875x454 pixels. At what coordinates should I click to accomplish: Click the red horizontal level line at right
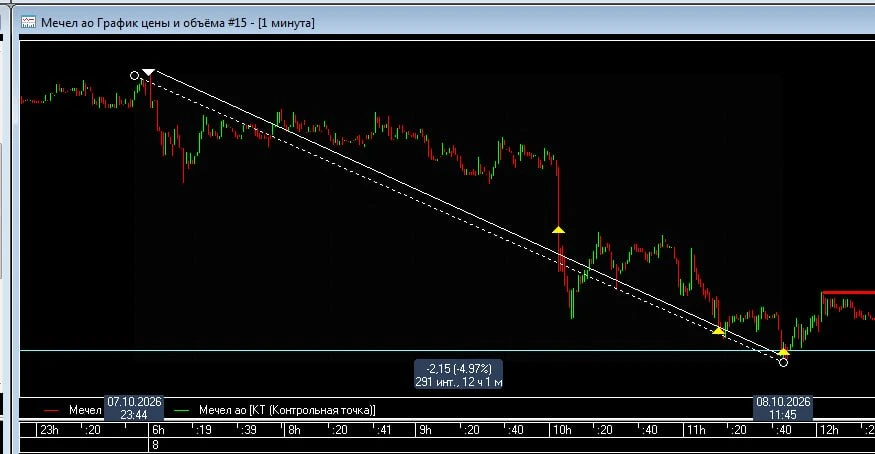tap(848, 292)
